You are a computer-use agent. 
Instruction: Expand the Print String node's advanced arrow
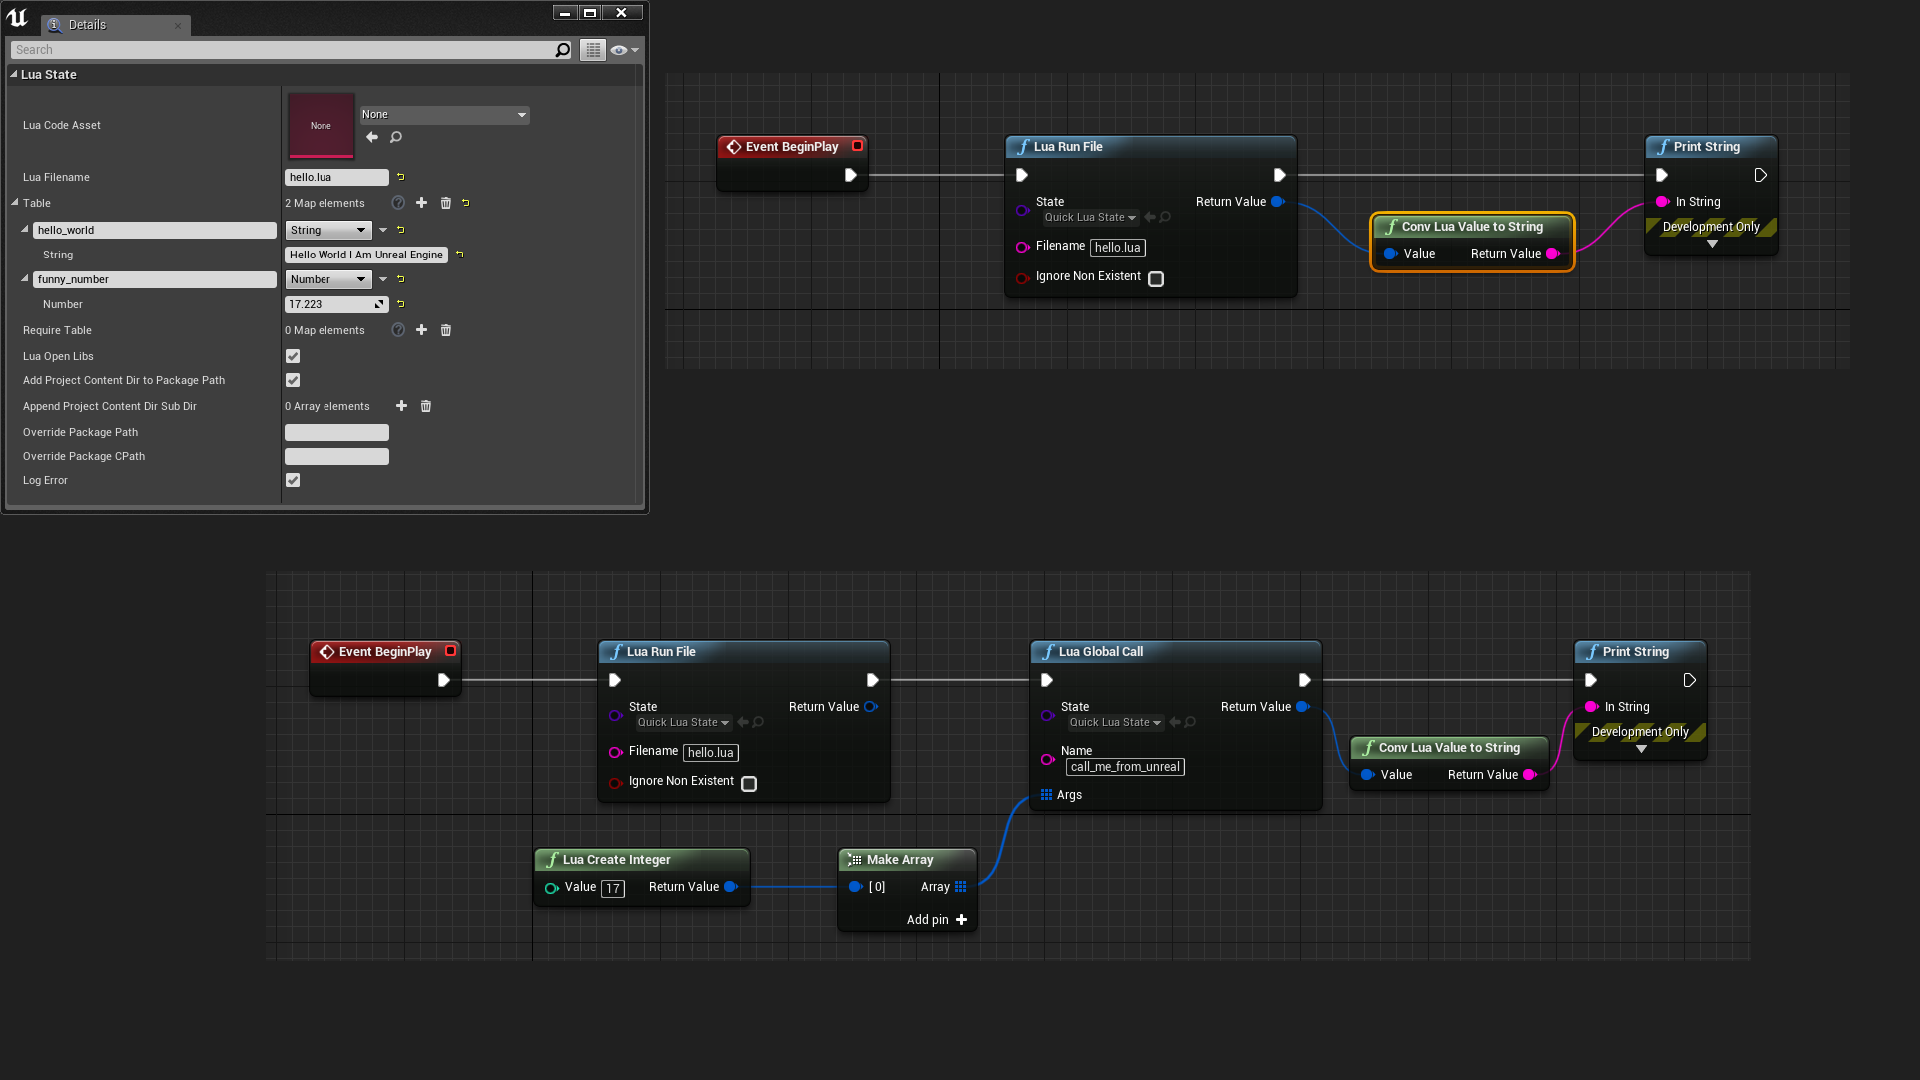pyautogui.click(x=1712, y=244)
